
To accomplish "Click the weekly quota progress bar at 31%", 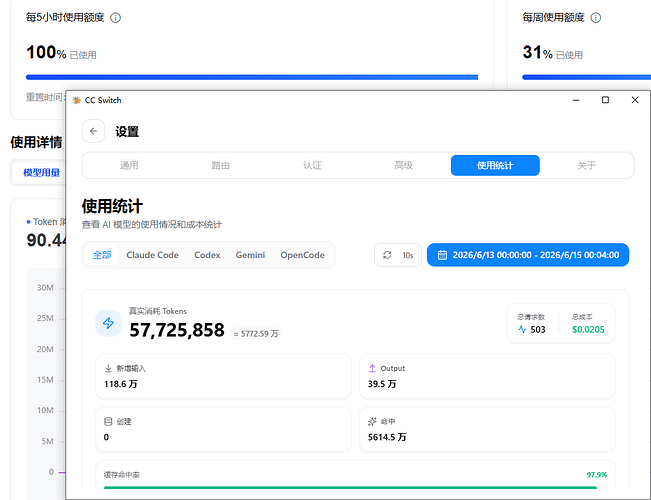I will click(586, 77).
